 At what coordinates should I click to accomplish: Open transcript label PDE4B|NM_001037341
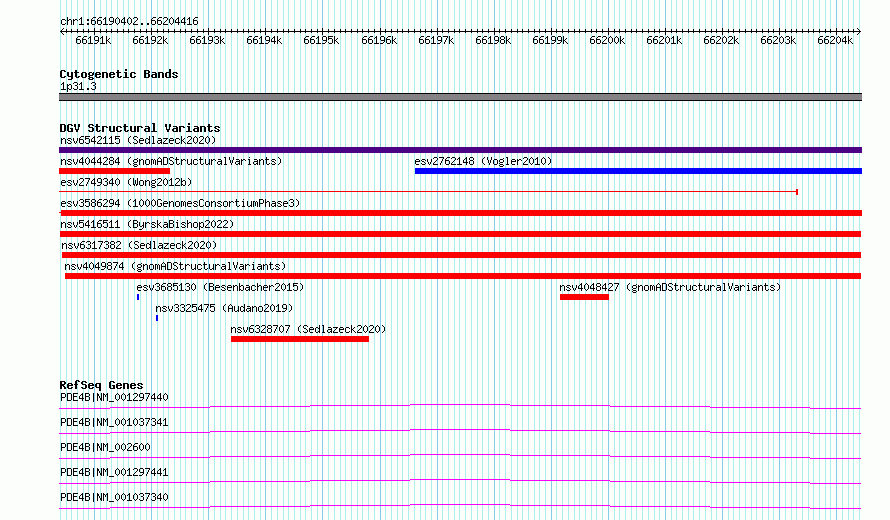point(114,422)
